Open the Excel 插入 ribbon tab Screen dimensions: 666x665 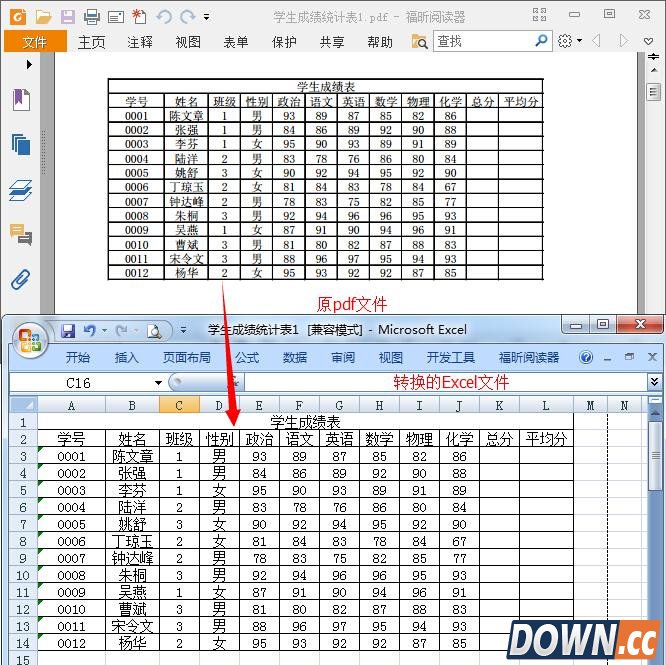pyautogui.click(x=127, y=358)
